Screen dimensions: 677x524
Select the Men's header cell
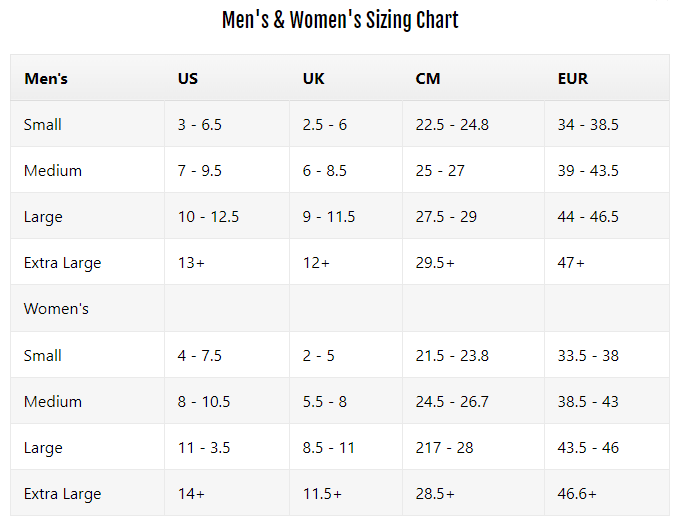tap(46, 79)
